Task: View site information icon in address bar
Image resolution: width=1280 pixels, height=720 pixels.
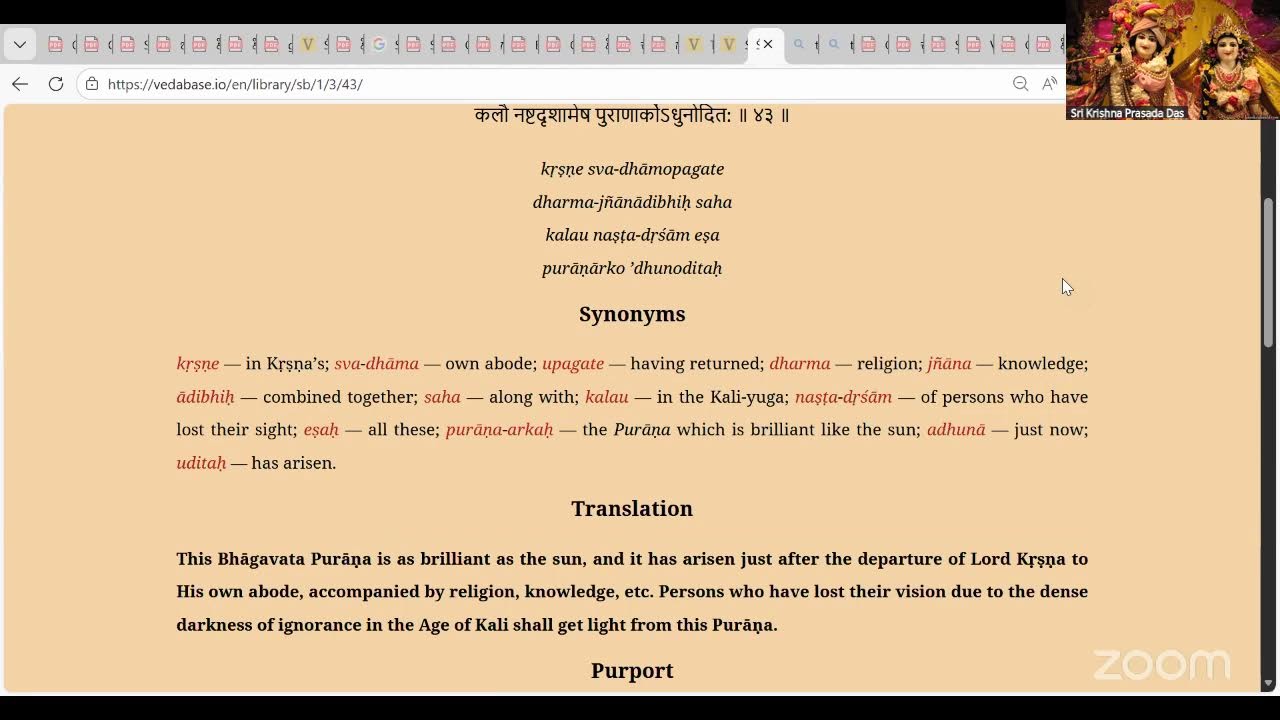Action: pos(92,84)
